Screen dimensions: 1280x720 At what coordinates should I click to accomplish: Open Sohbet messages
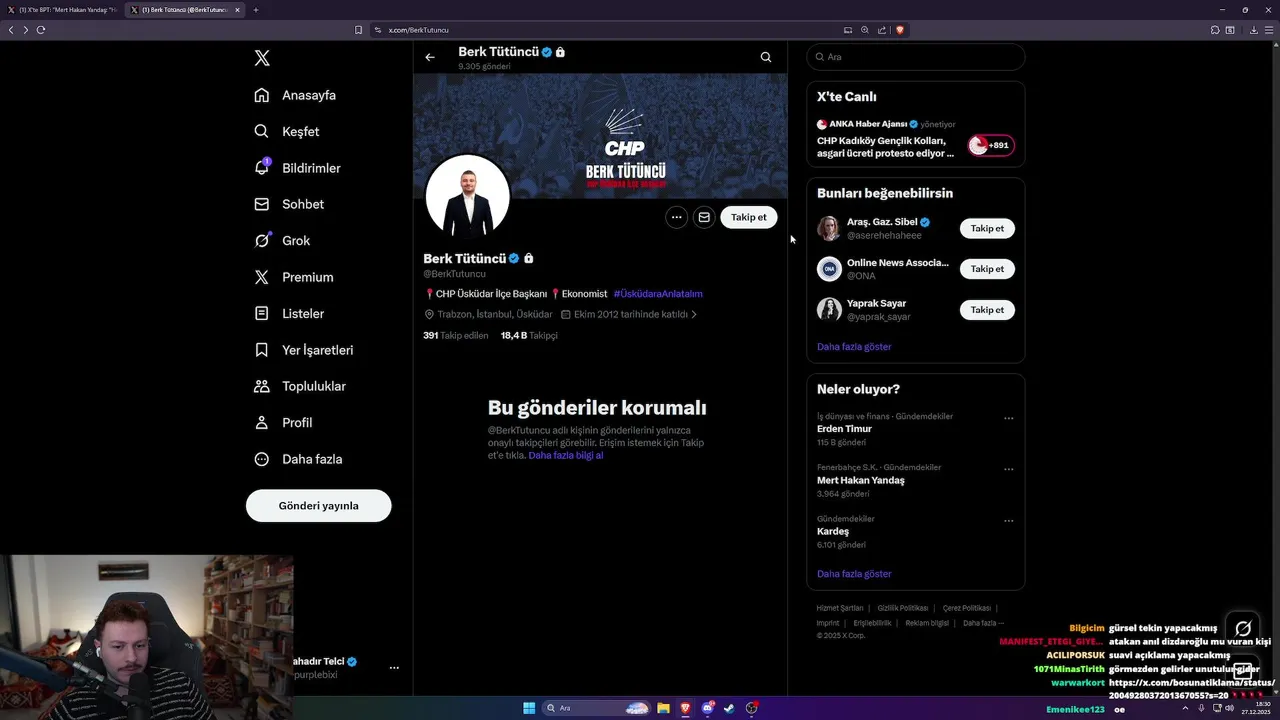coord(289,204)
